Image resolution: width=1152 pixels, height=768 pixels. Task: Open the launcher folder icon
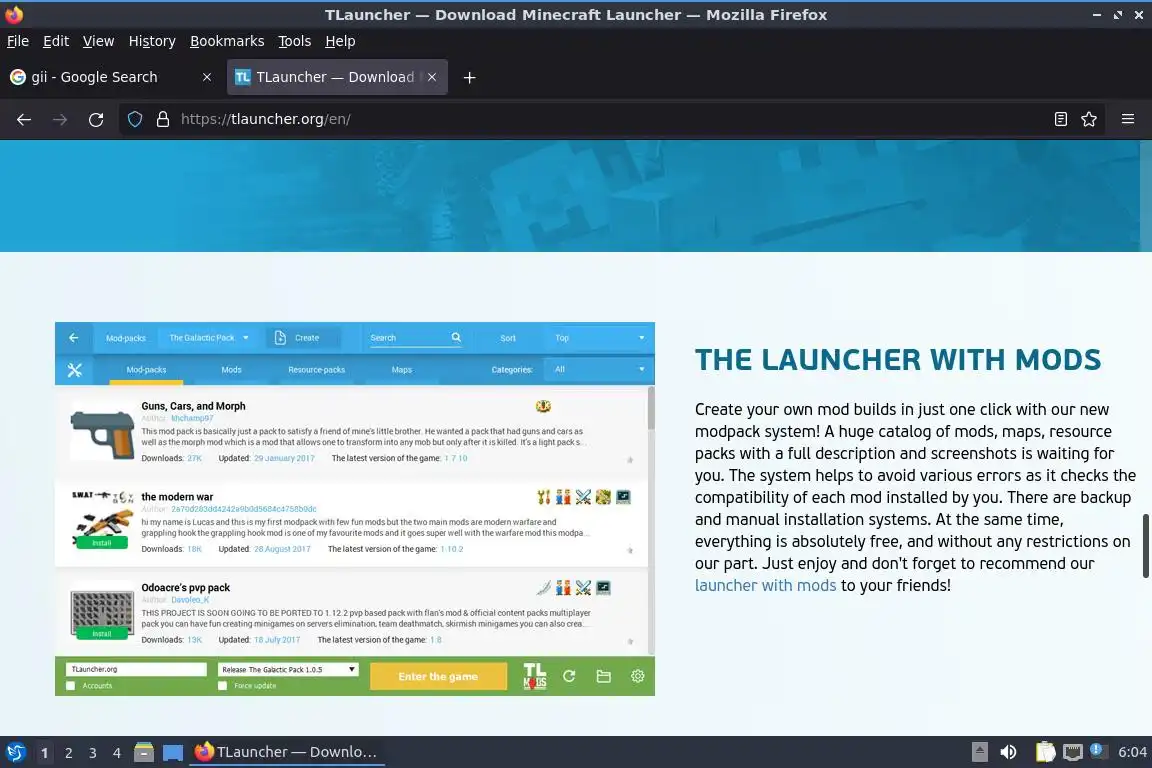click(x=604, y=676)
